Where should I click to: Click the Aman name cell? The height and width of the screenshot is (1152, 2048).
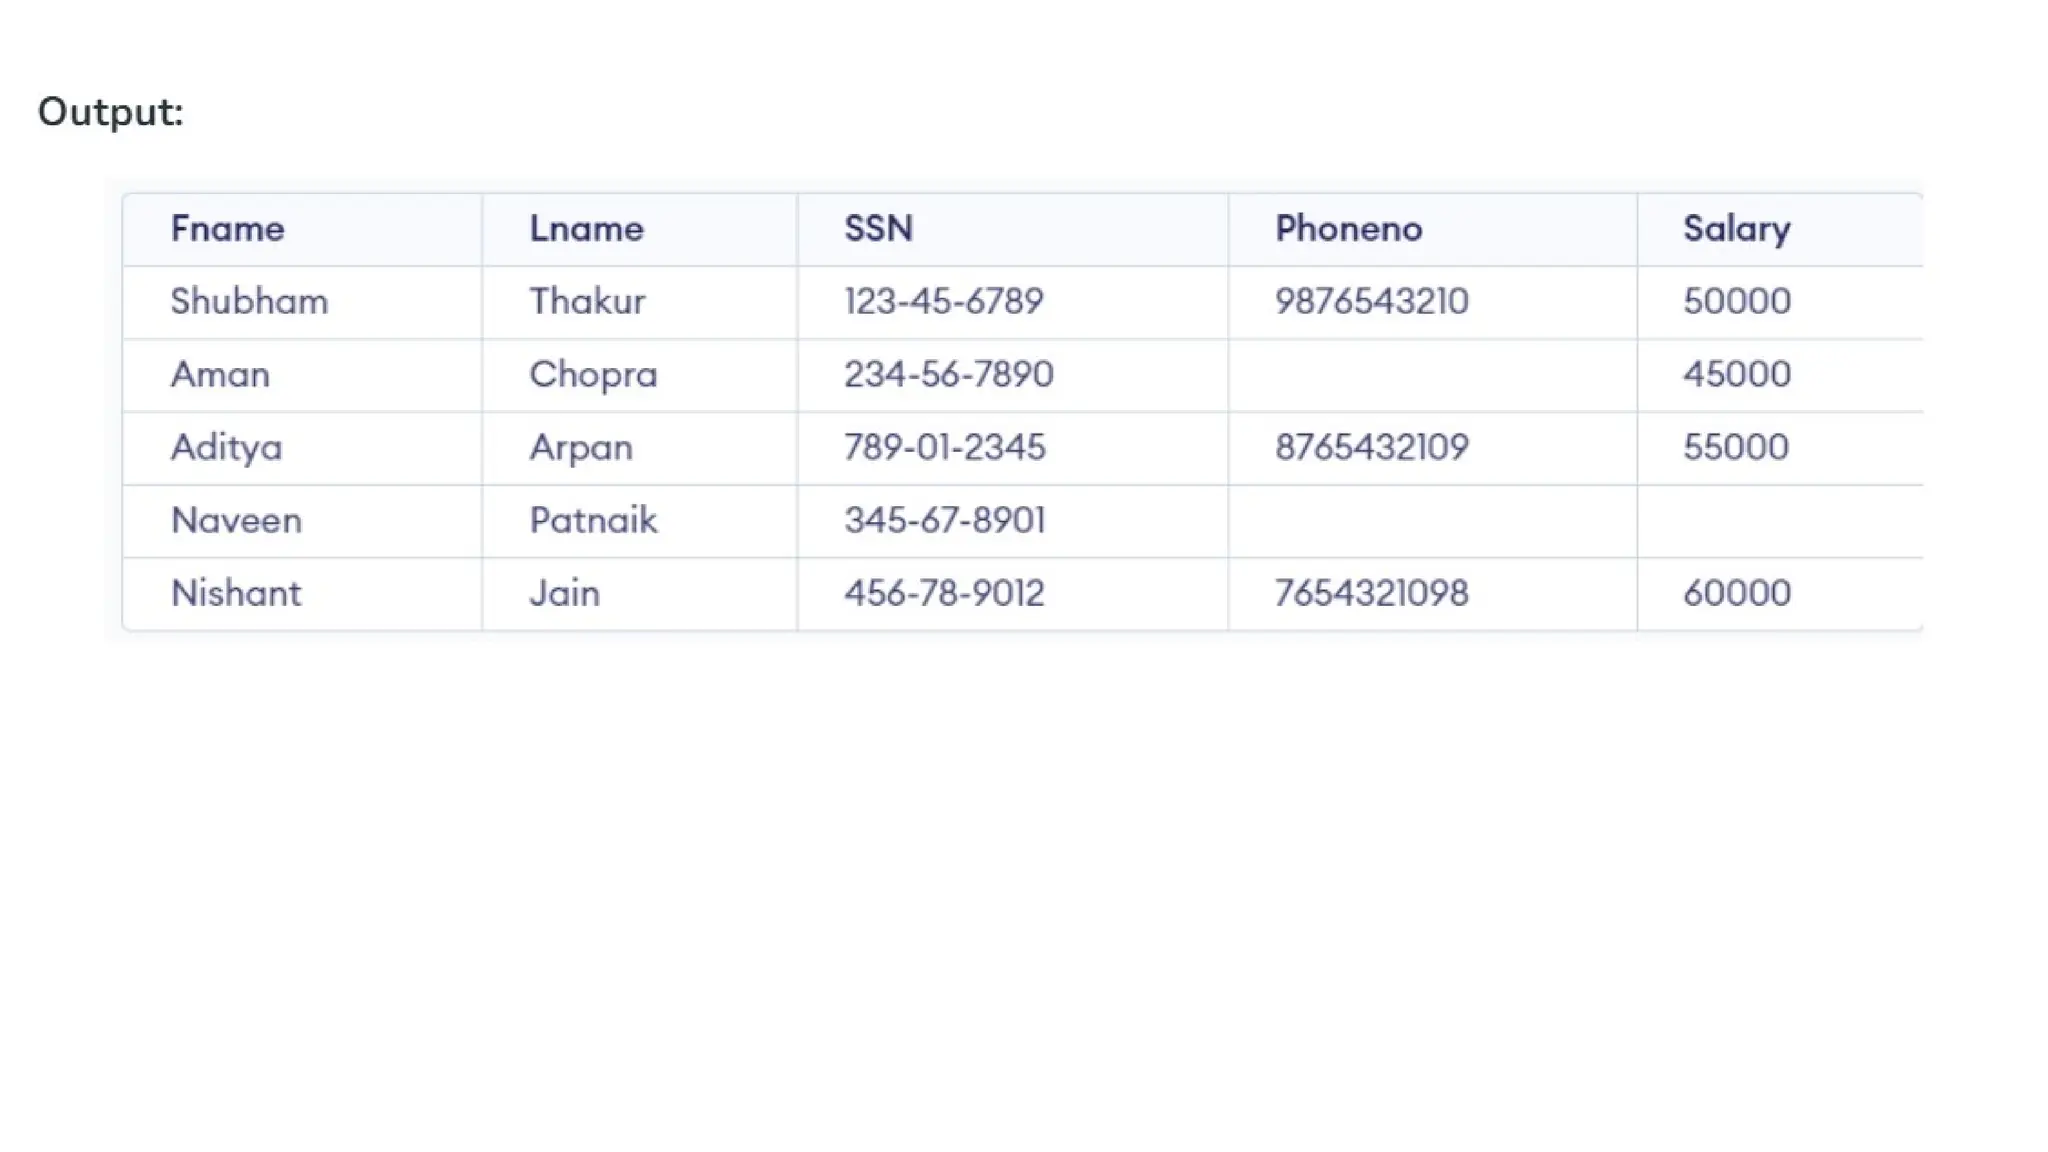220,374
